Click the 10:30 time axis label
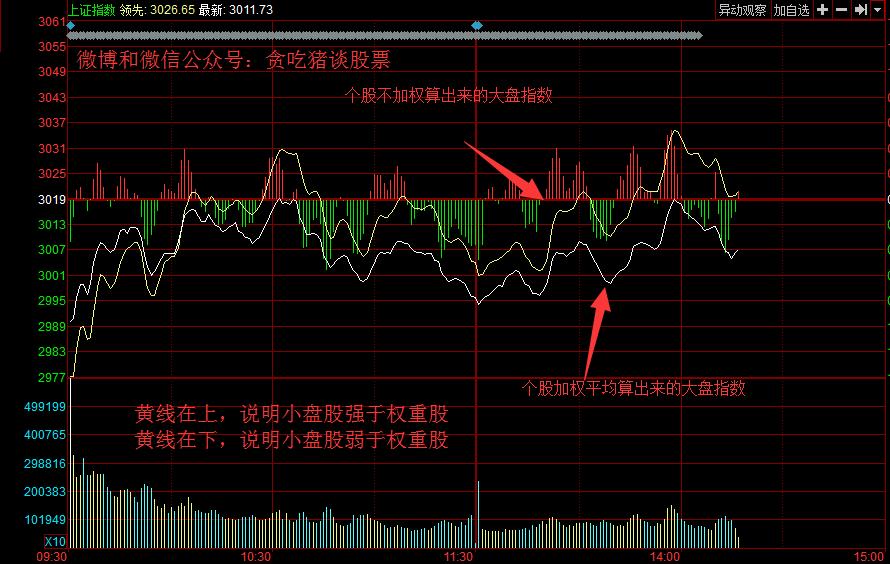 [255, 557]
